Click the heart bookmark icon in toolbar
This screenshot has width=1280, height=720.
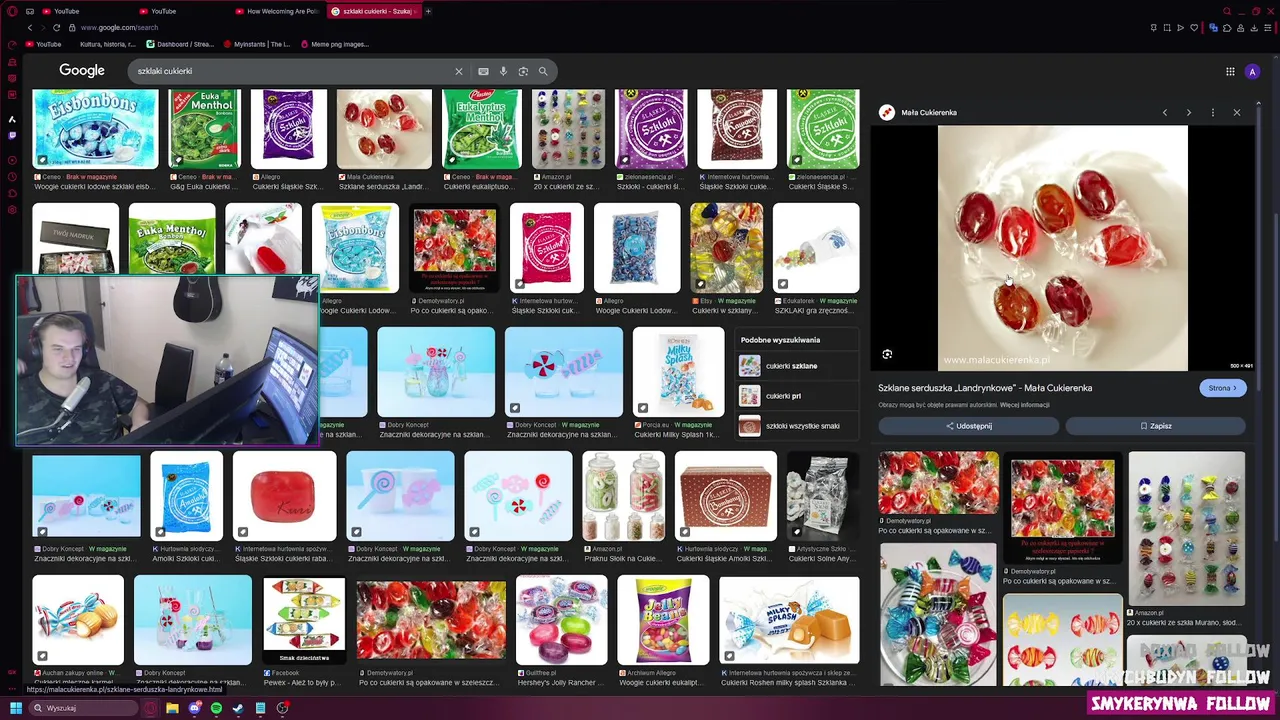pyautogui.click(x=1194, y=27)
